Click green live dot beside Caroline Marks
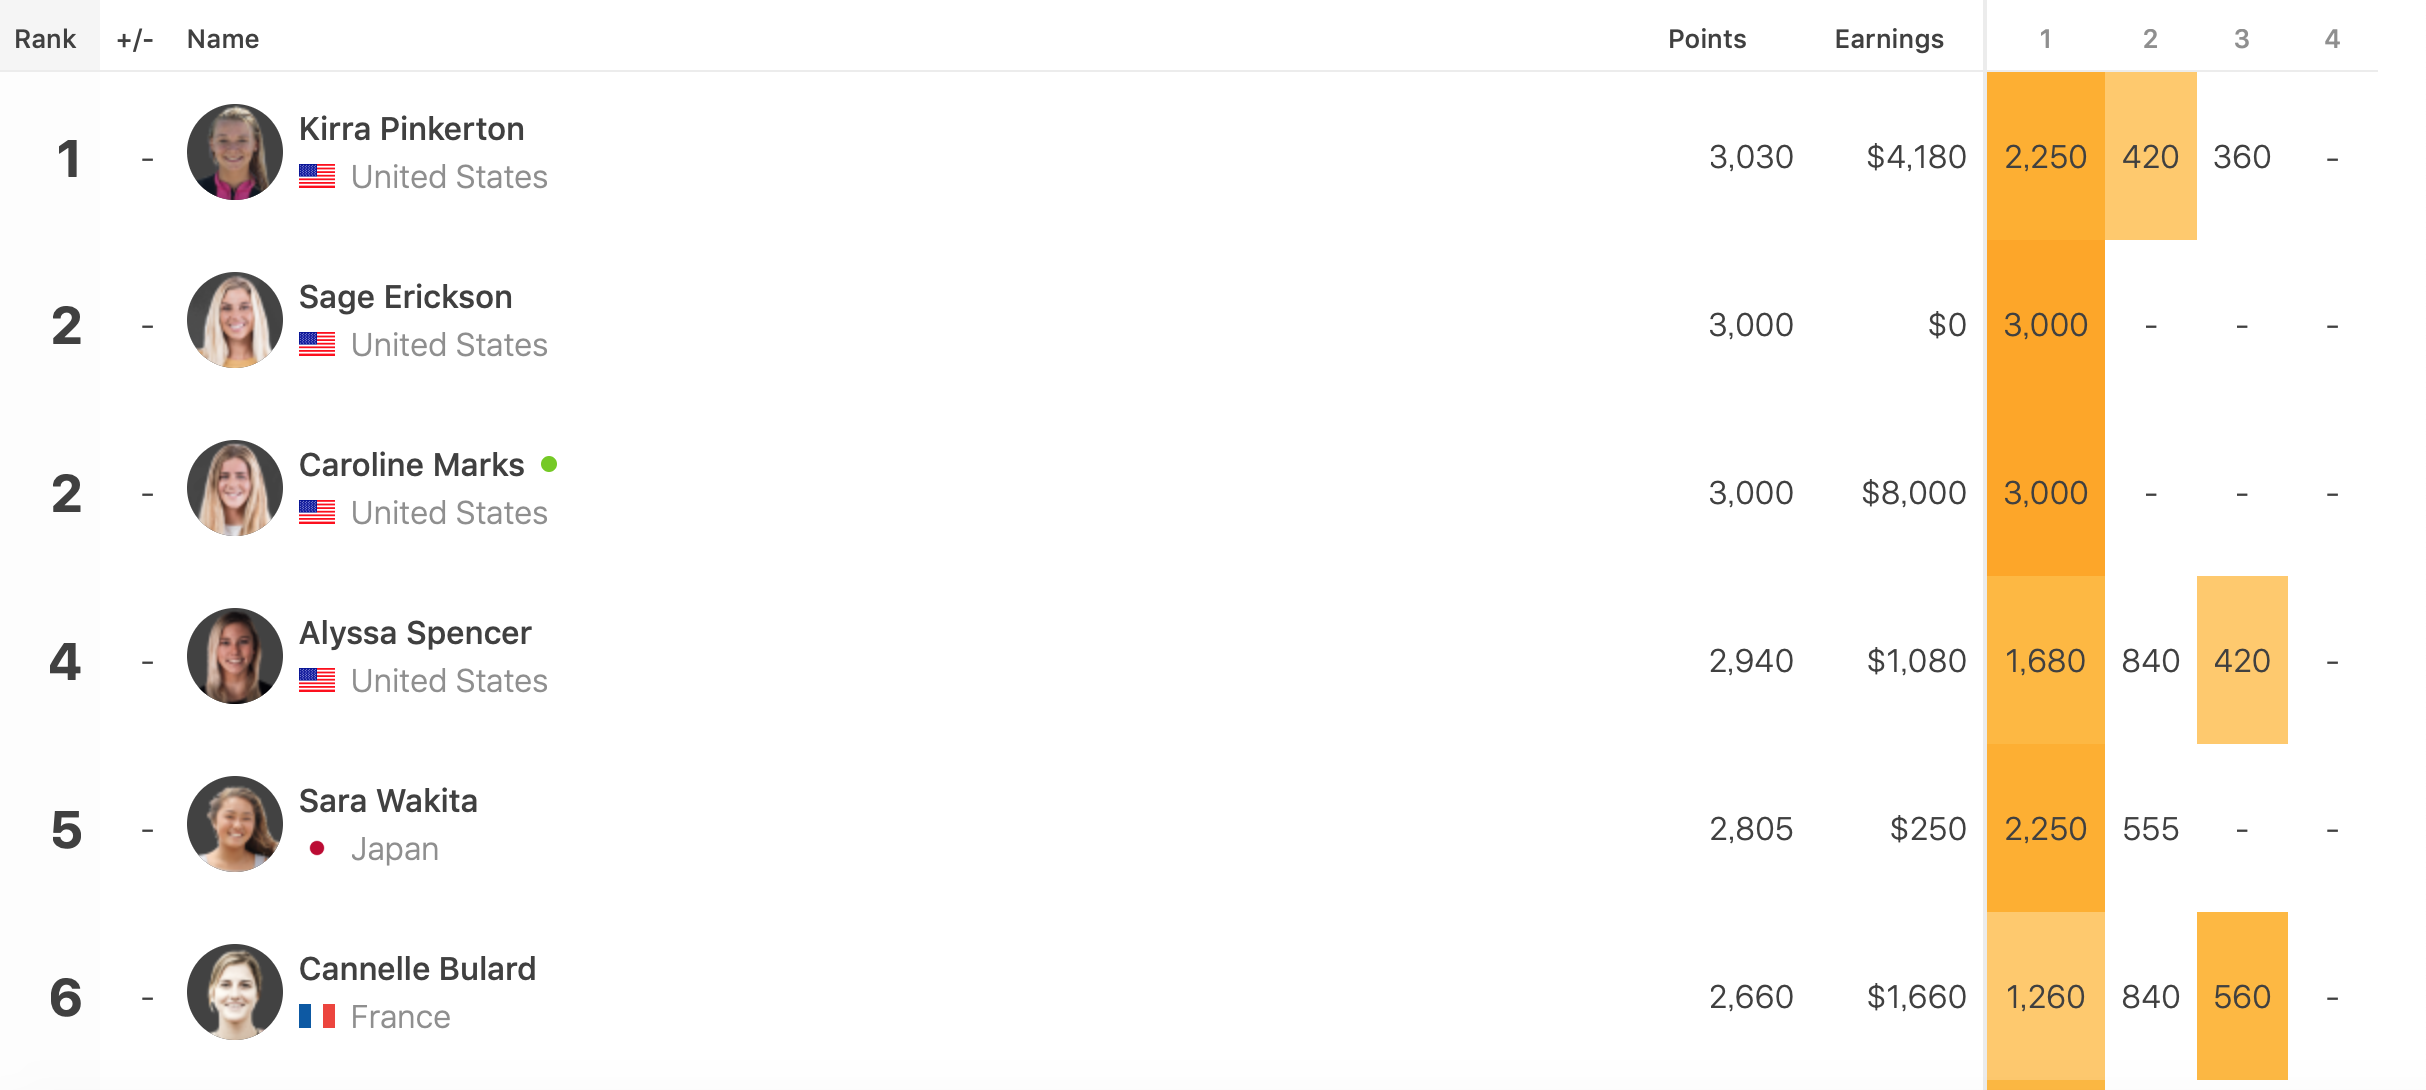This screenshot has width=2426, height=1090. (x=549, y=464)
